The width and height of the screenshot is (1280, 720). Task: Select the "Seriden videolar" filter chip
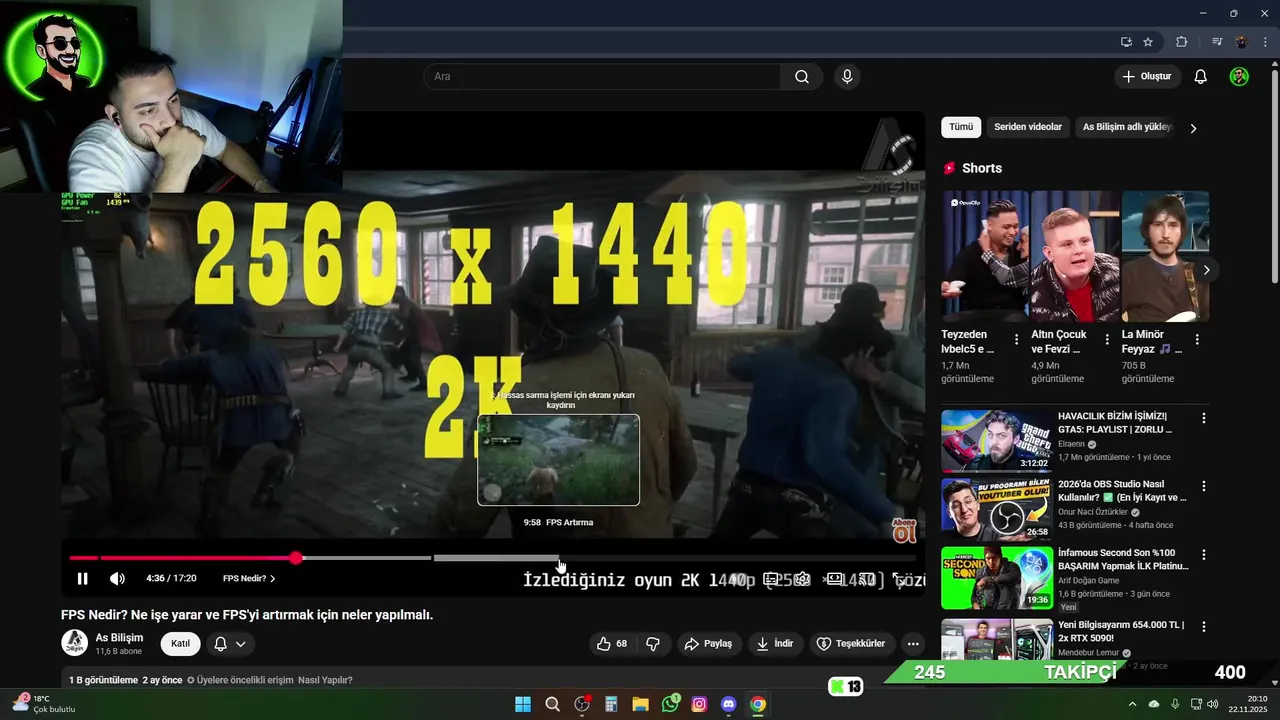click(x=1028, y=127)
